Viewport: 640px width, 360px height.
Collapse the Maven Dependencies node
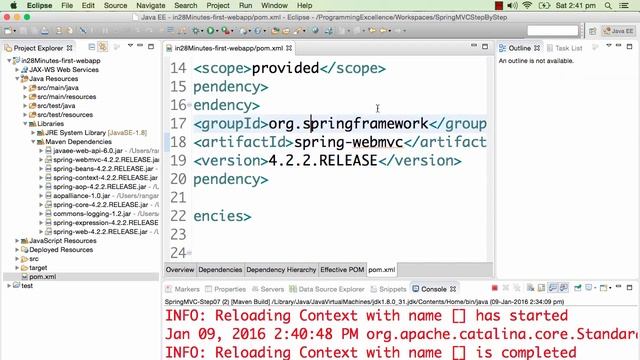33,142
